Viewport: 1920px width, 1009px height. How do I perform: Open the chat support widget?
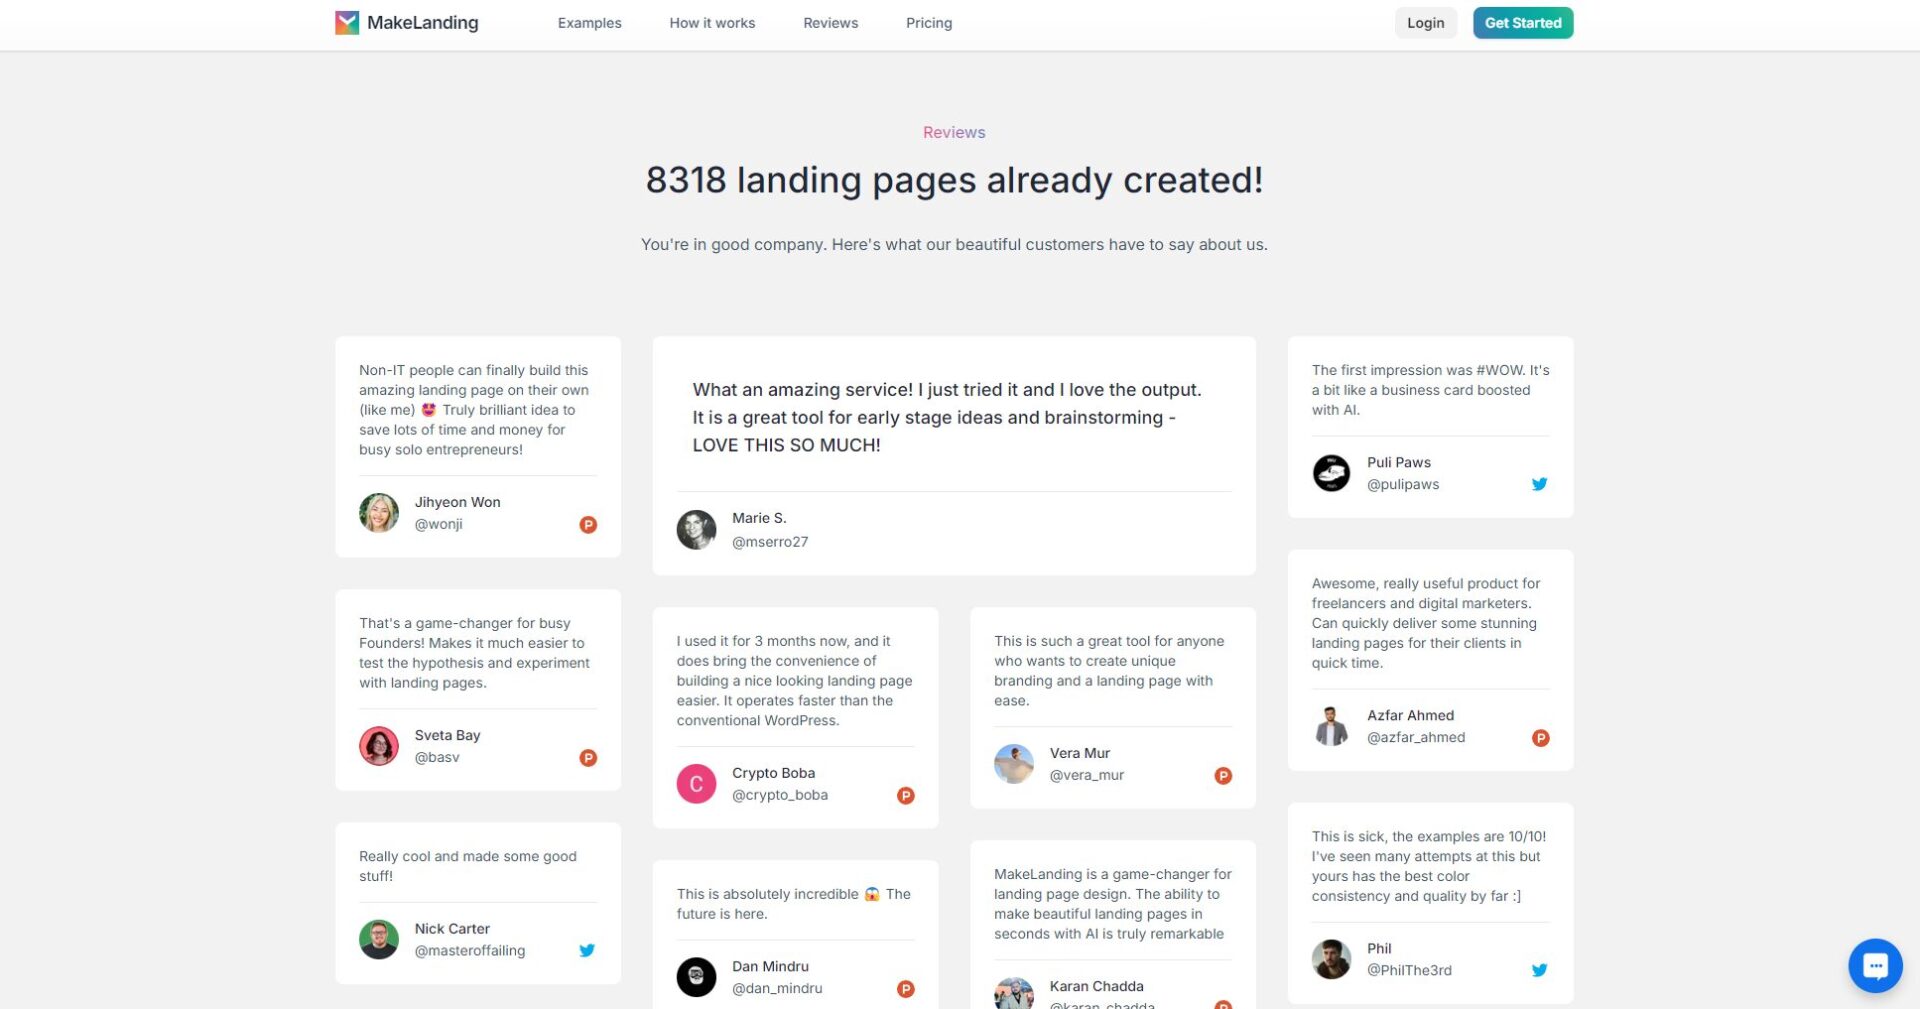pyautogui.click(x=1875, y=965)
